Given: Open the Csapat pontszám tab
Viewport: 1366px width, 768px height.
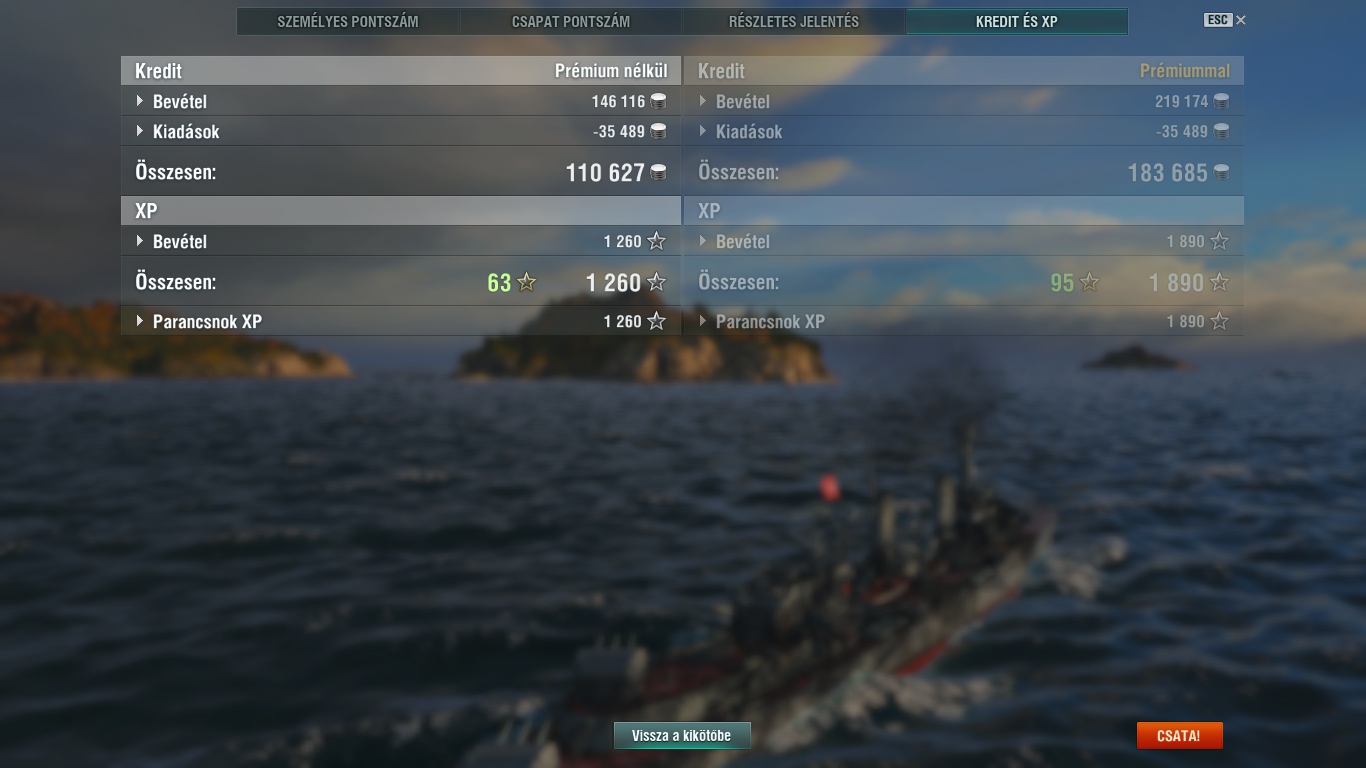Looking at the screenshot, I should pos(571,21).
